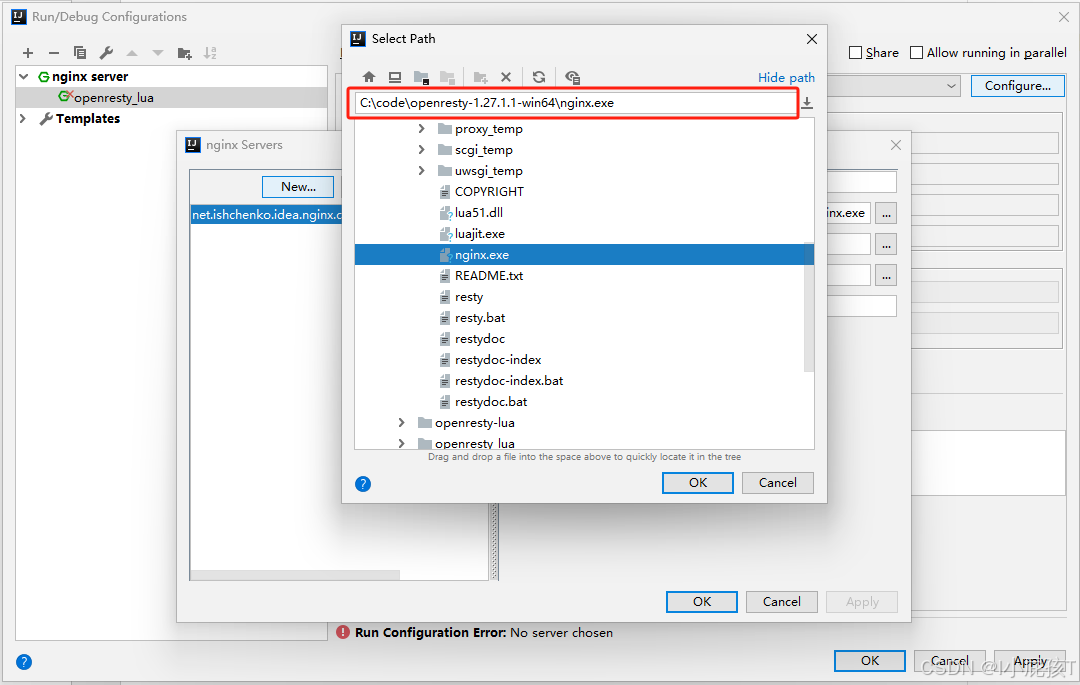Expand the scgi_temp folder

[422, 149]
